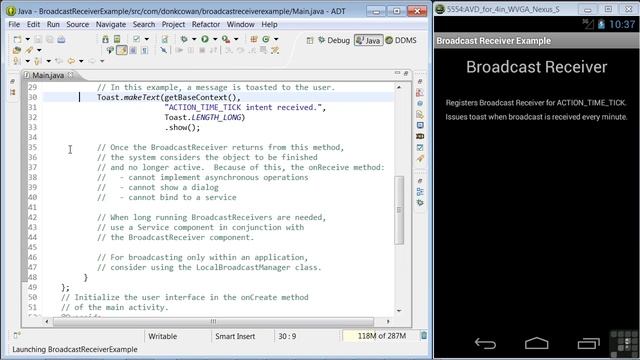Image resolution: width=640 pixels, height=360 pixels.
Task: Toggle Breadcrumb speech-bubble icon
Action: click(110, 50)
